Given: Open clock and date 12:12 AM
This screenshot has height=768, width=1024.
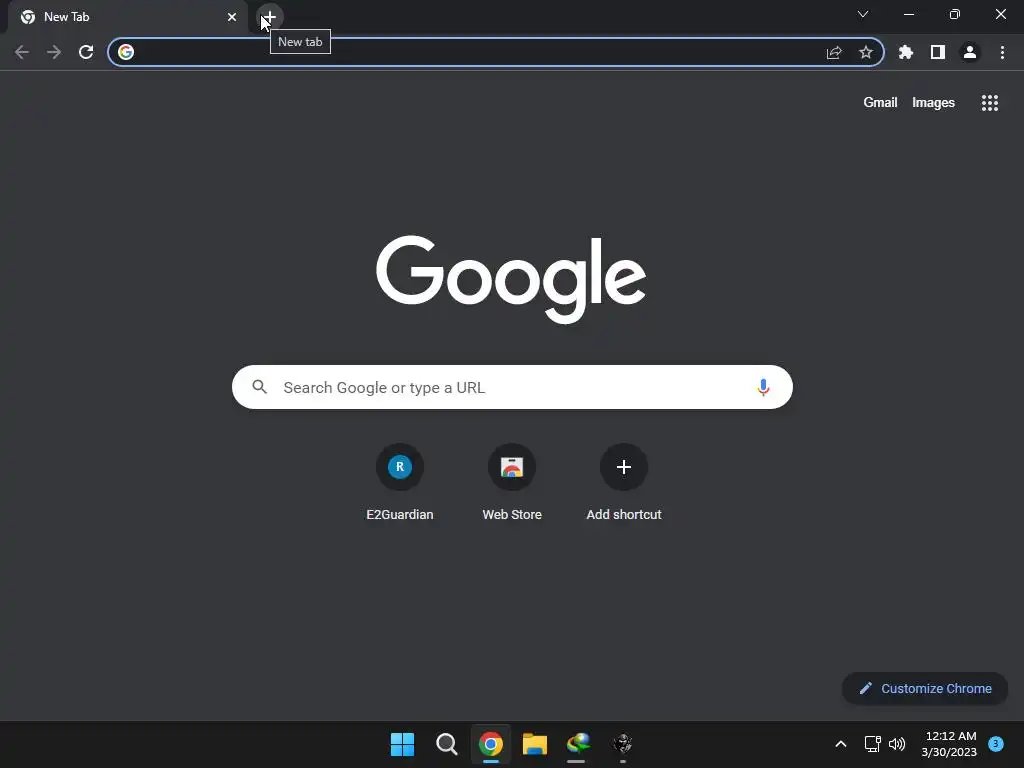Looking at the screenshot, I should [x=949, y=744].
